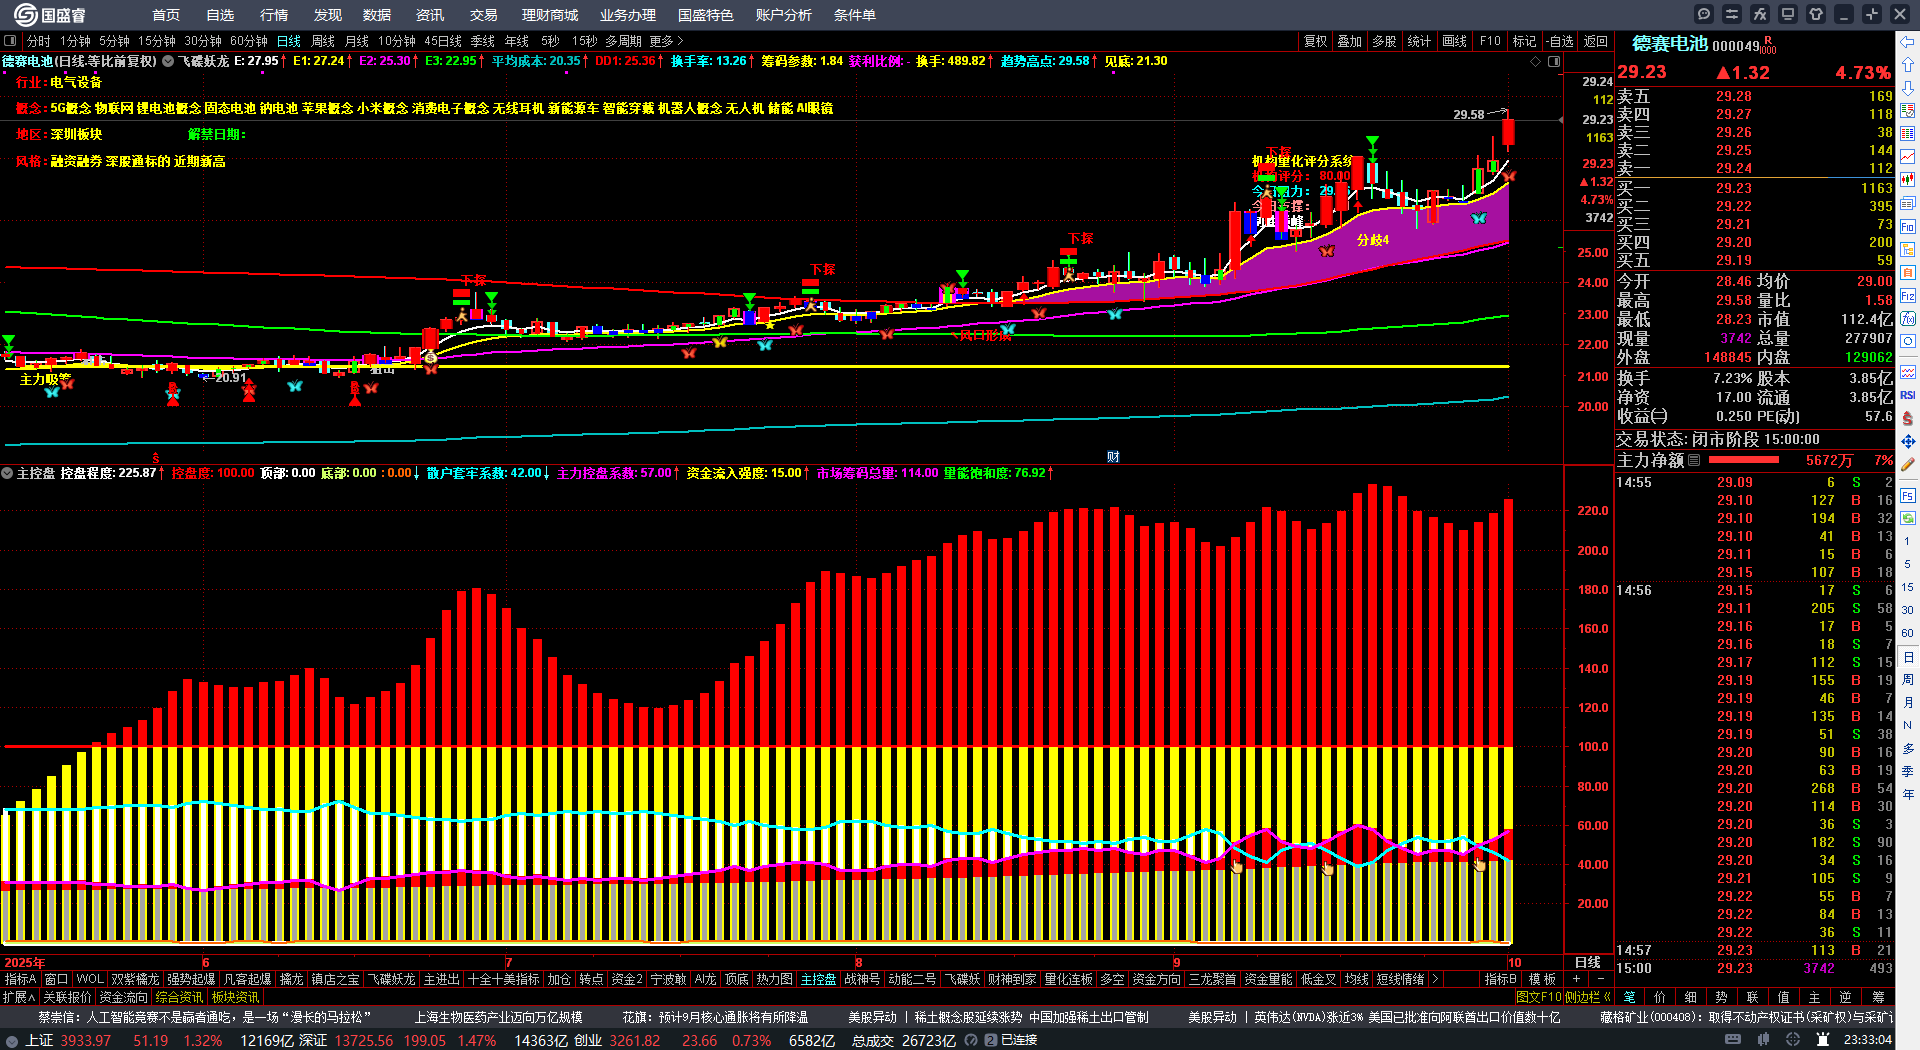Expand the 扩展 panel expander
The height and width of the screenshot is (1050, 1920).
click(19, 997)
